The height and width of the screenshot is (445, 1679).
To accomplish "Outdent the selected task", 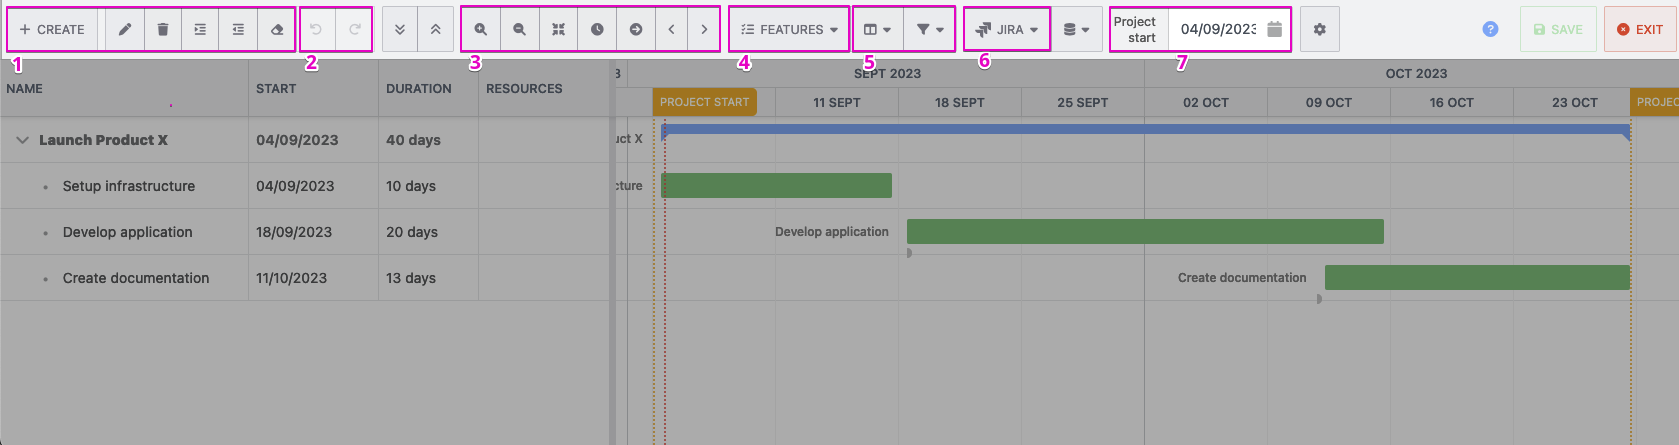I will [x=238, y=30].
